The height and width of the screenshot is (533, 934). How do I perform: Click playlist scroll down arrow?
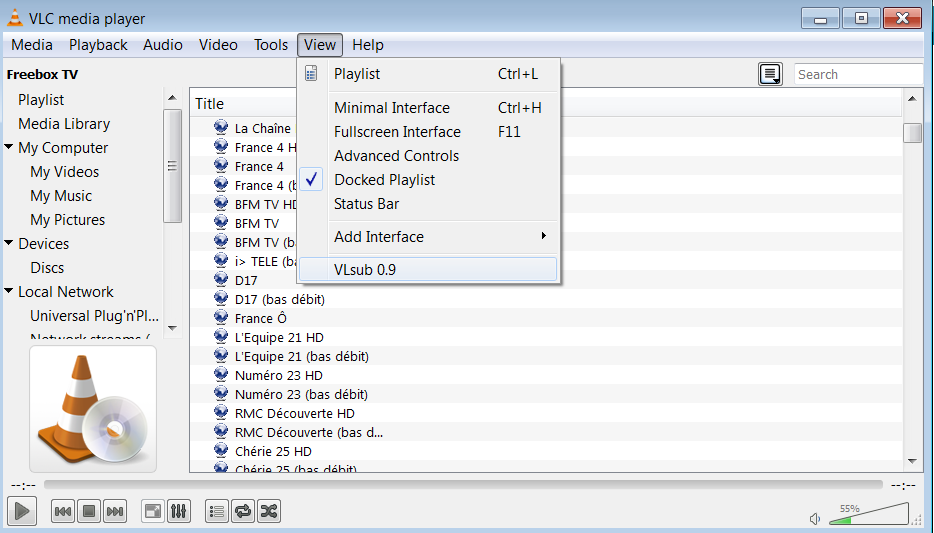click(912, 461)
